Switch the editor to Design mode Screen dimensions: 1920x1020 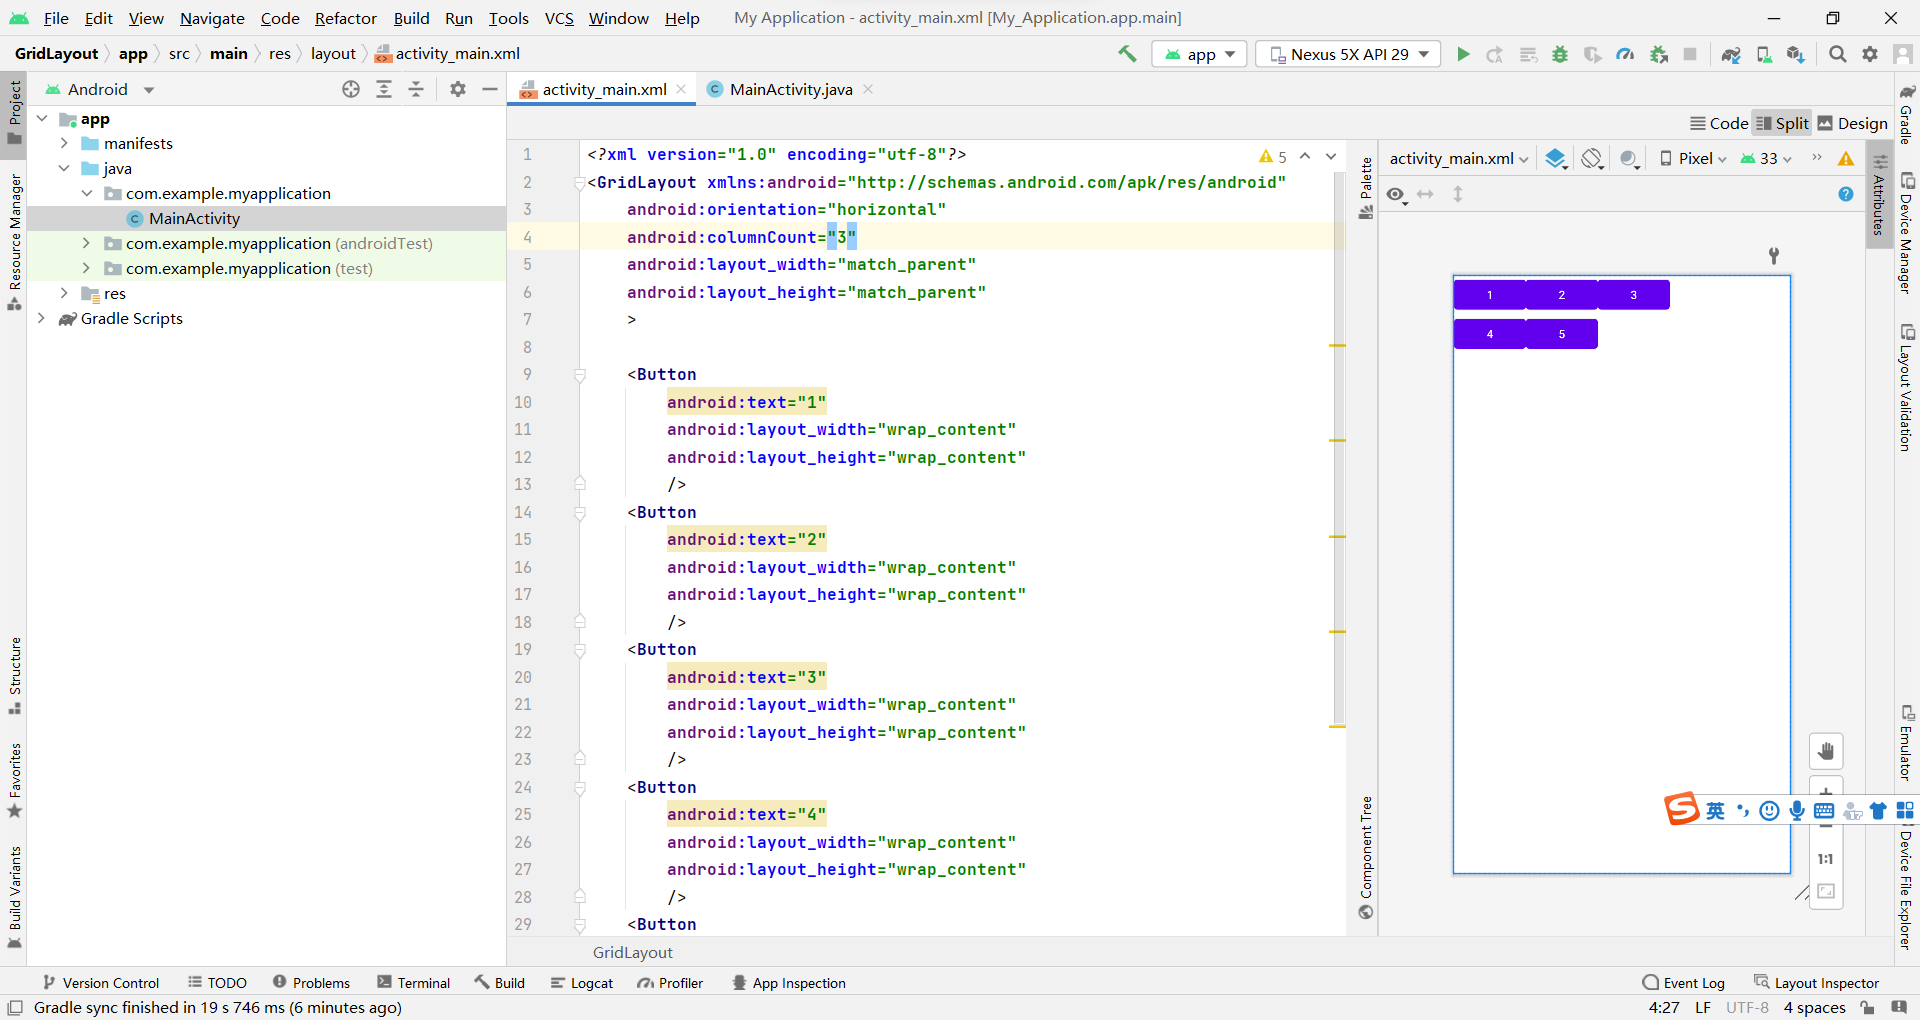(x=1851, y=122)
